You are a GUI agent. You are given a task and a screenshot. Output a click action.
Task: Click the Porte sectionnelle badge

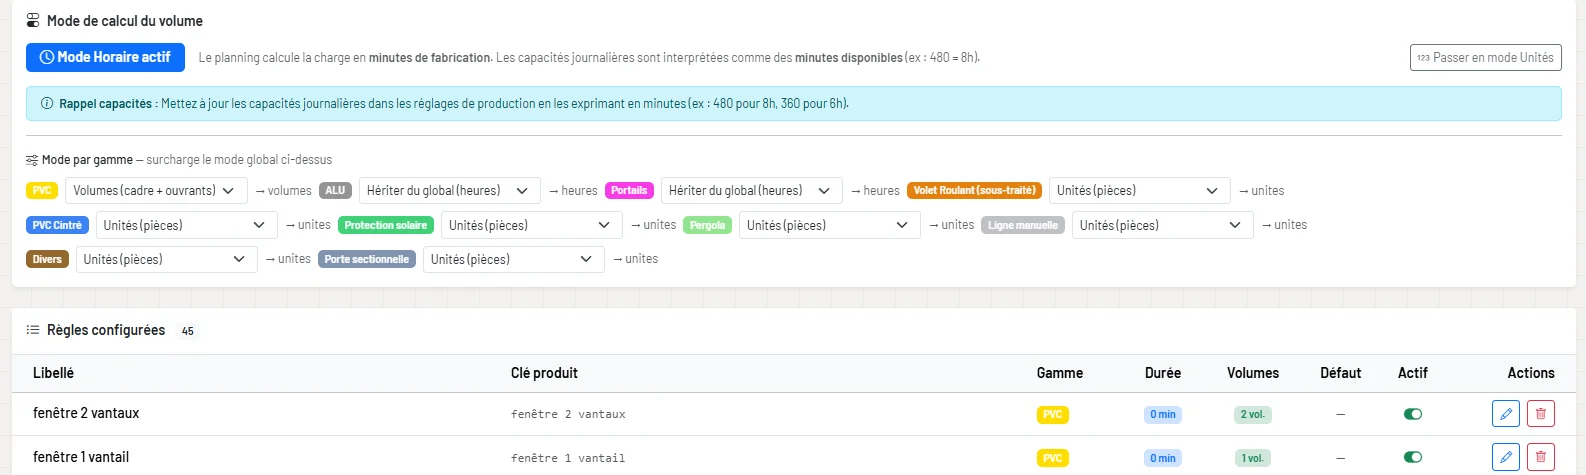click(x=367, y=259)
